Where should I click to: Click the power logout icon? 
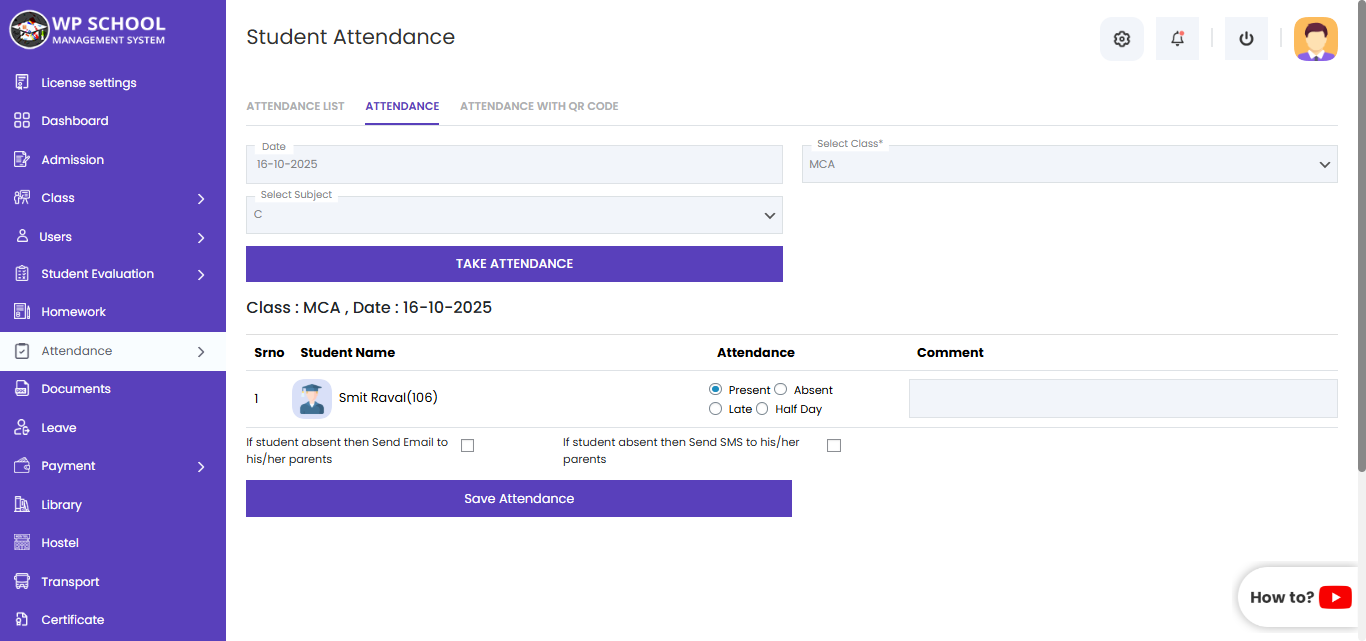pos(1246,39)
